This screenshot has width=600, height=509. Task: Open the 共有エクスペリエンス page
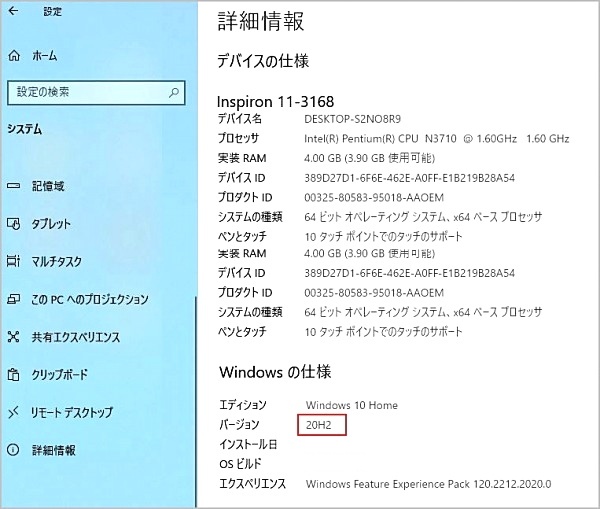point(76,337)
